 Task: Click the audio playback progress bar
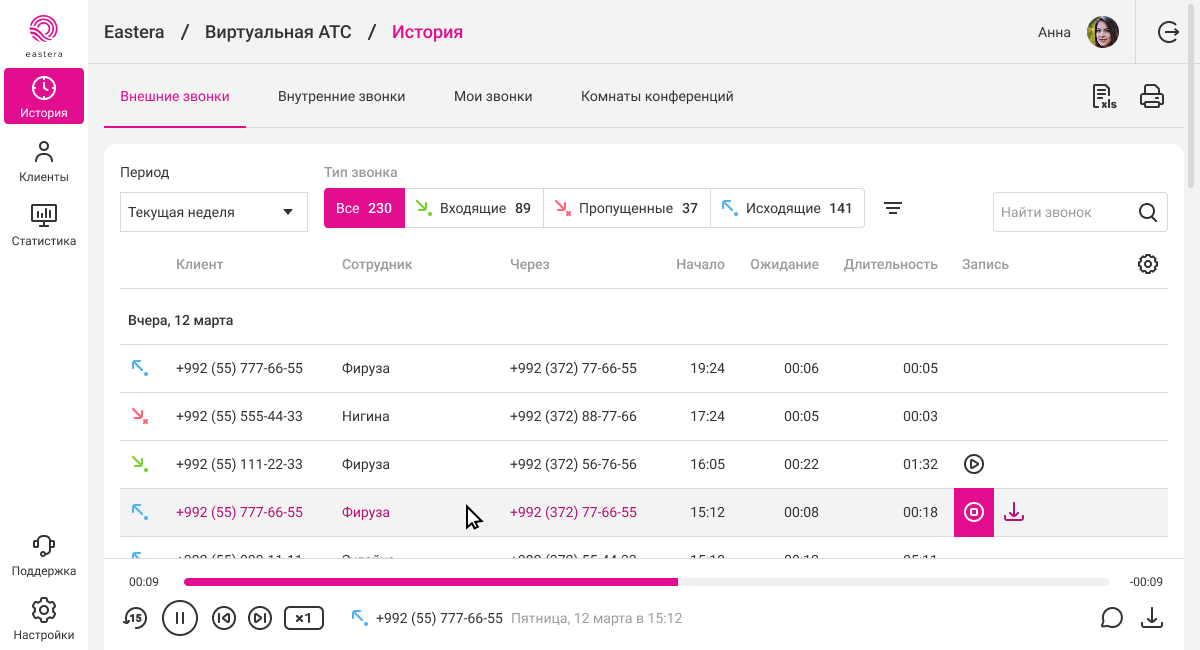point(646,582)
